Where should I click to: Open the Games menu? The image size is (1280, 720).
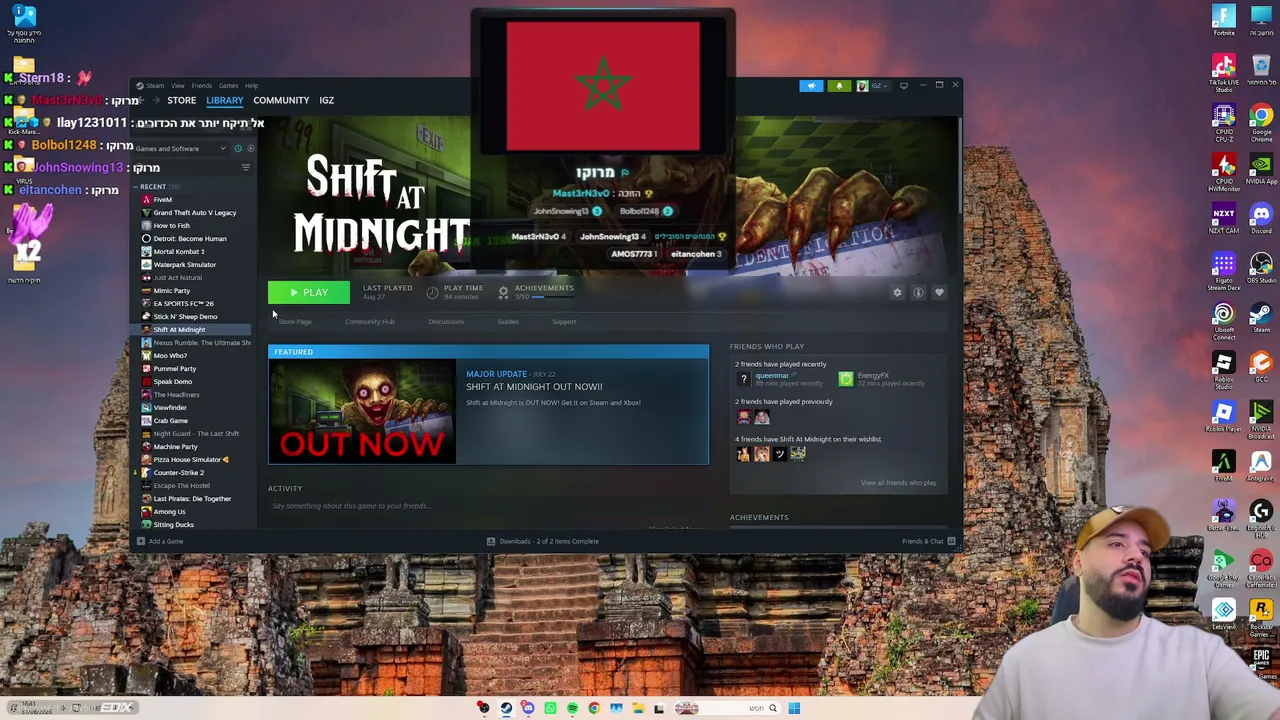click(228, 85)
